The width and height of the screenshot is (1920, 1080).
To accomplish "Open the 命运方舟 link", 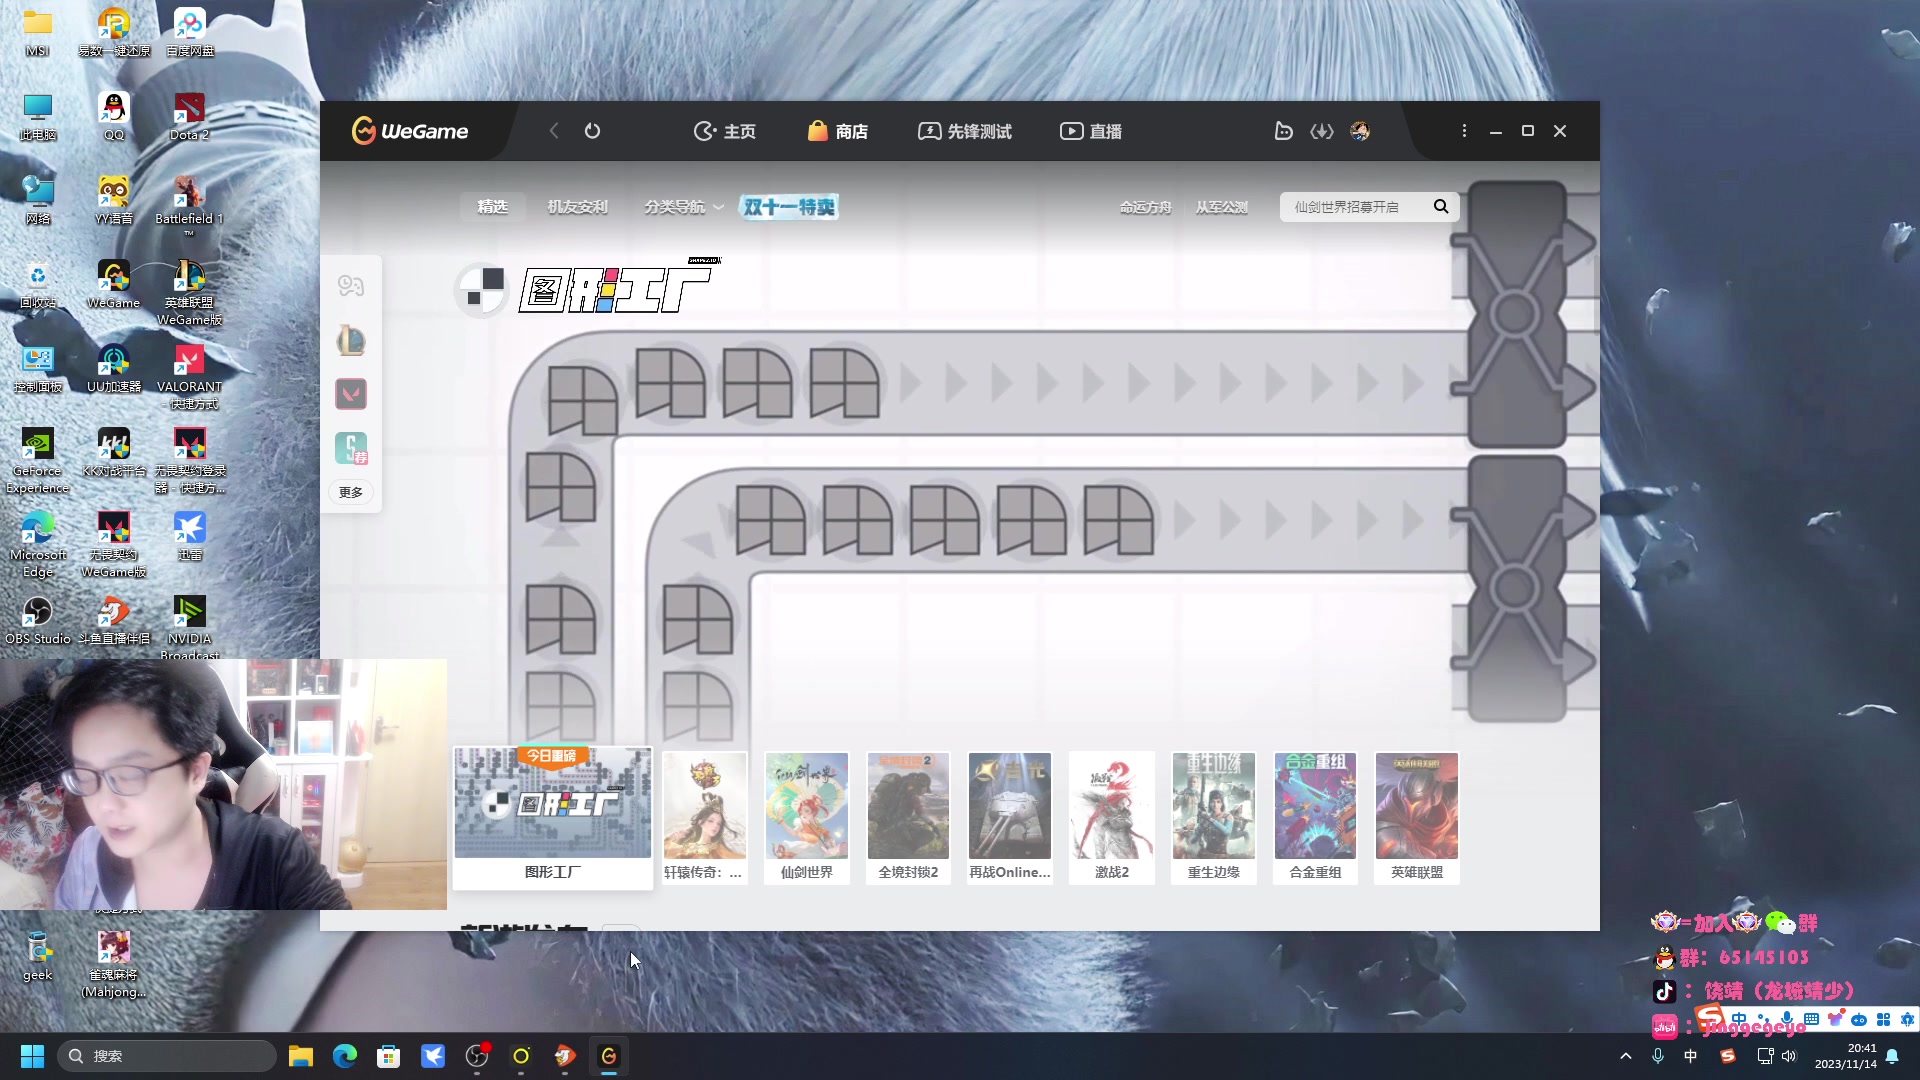I will pos(1145,207).
